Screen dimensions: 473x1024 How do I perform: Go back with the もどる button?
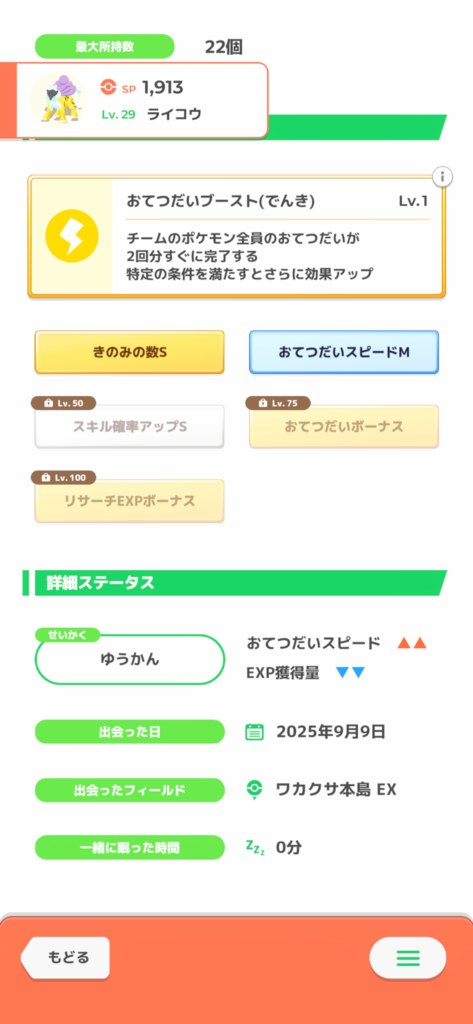65,958
